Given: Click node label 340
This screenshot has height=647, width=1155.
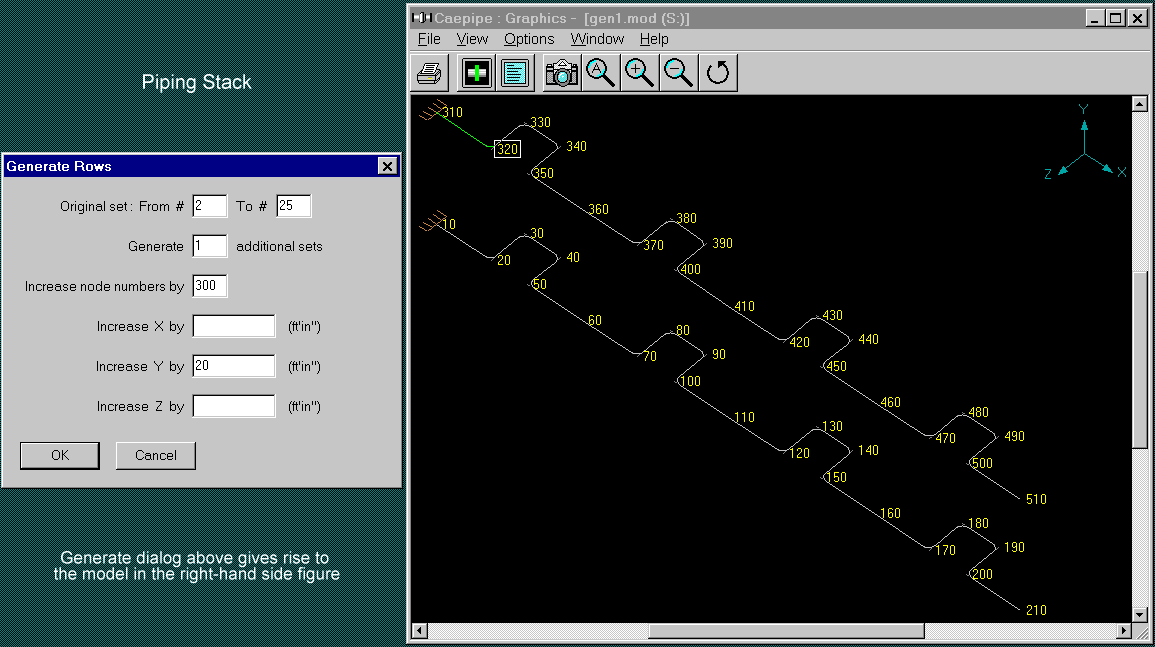Looking at the screenshot, I should click(577, 147).
